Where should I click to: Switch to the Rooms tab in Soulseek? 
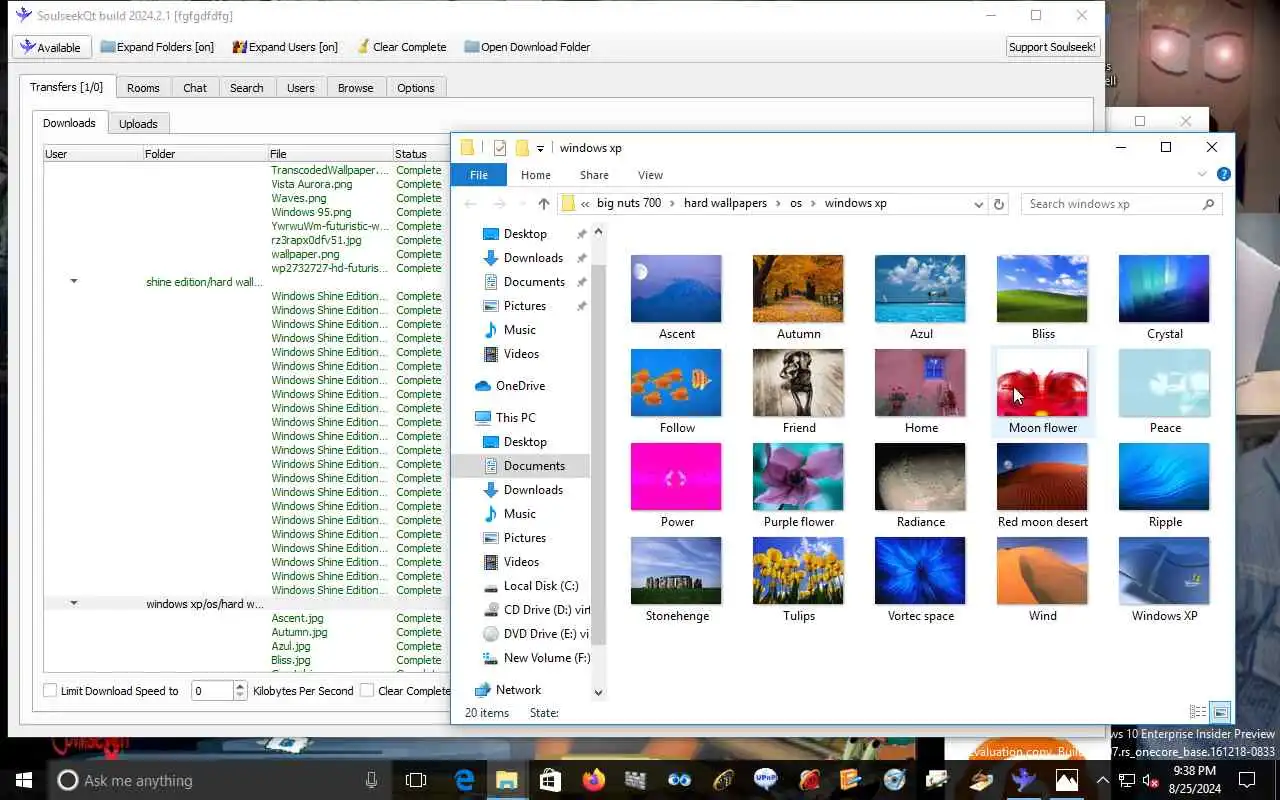[x=143, y=88]
